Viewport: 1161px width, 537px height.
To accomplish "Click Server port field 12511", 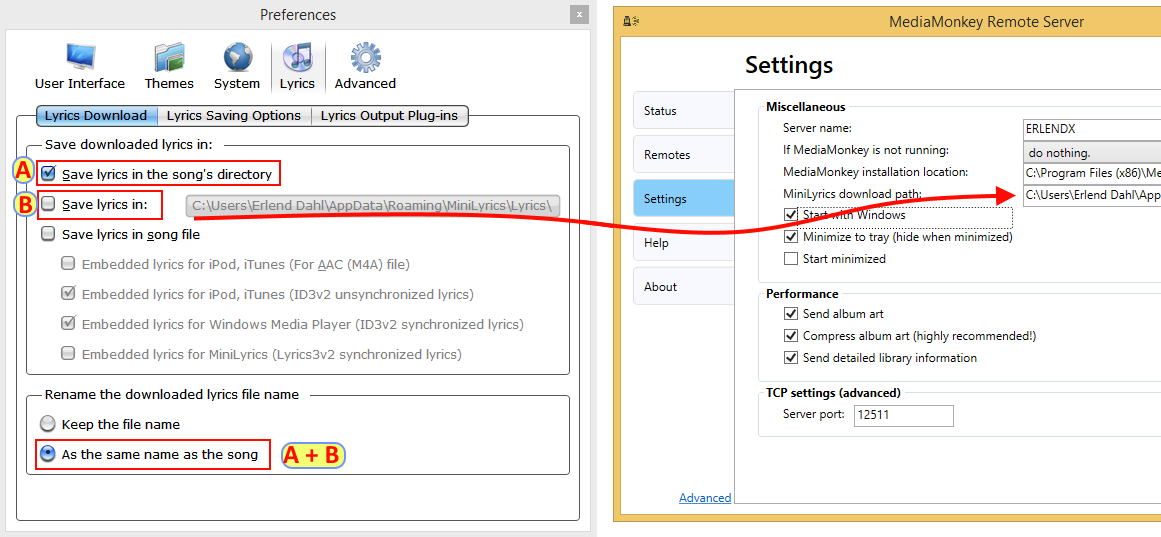I will pos(903,416).
